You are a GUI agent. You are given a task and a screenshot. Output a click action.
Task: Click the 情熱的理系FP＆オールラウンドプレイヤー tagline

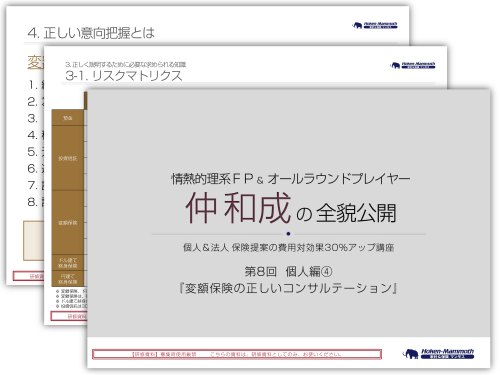click(x=291, y=179)
